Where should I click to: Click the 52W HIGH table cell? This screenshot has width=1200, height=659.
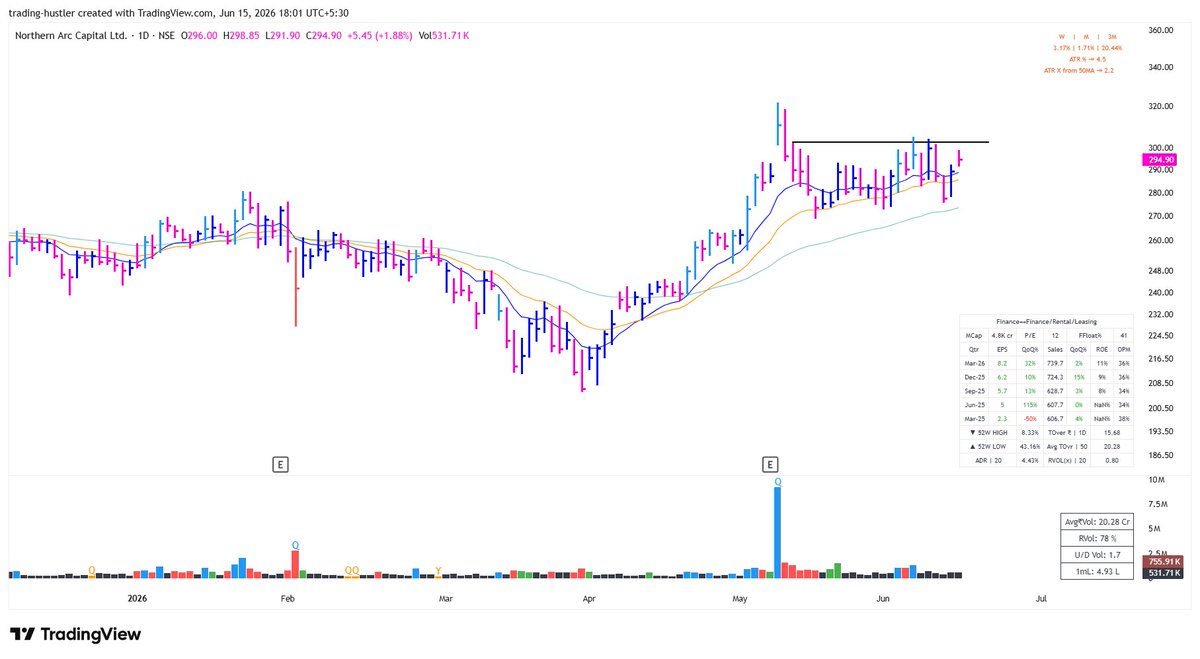[988, 432]
